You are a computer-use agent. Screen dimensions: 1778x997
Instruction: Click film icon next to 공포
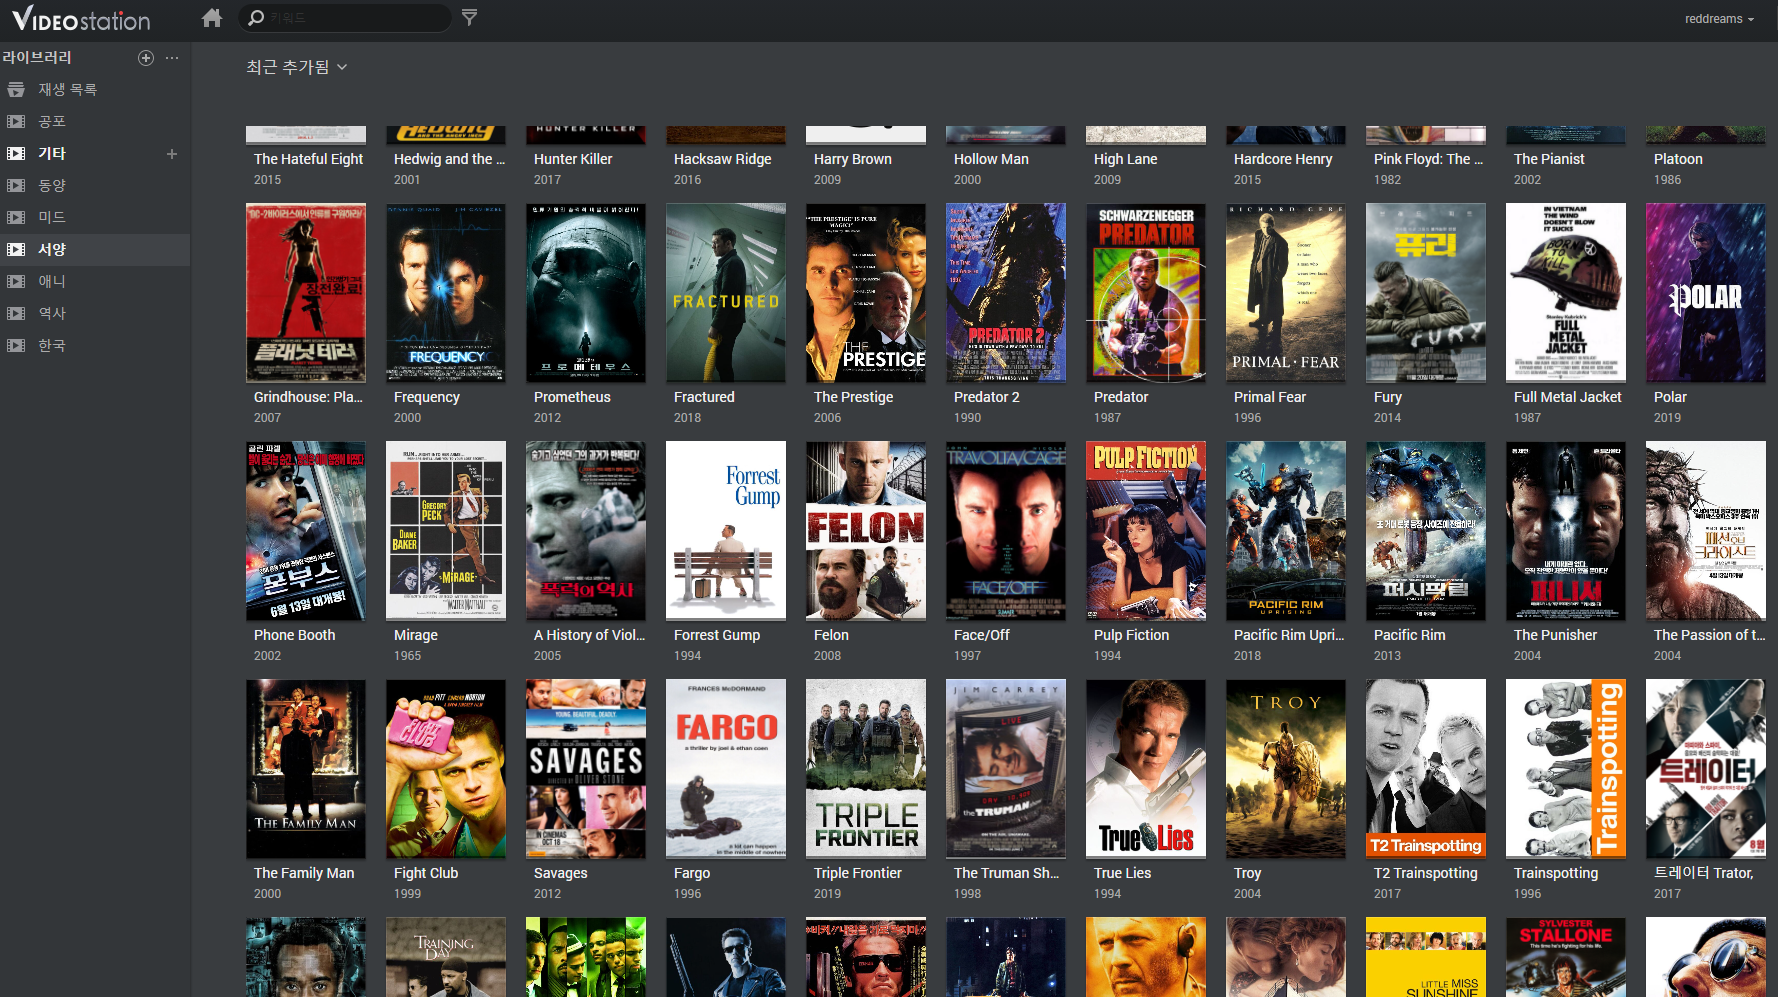(x=16, y=122)
